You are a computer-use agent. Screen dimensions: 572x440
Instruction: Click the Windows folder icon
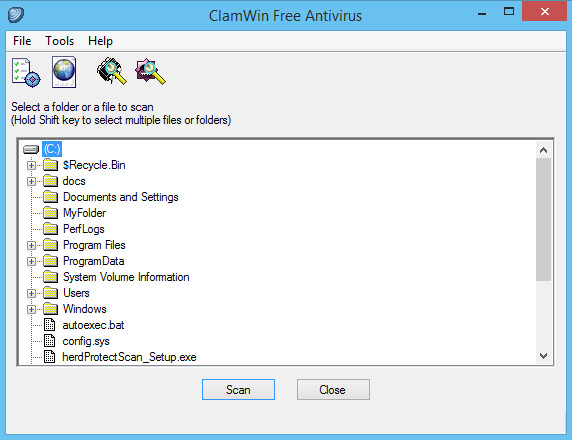tap(50, 309)
